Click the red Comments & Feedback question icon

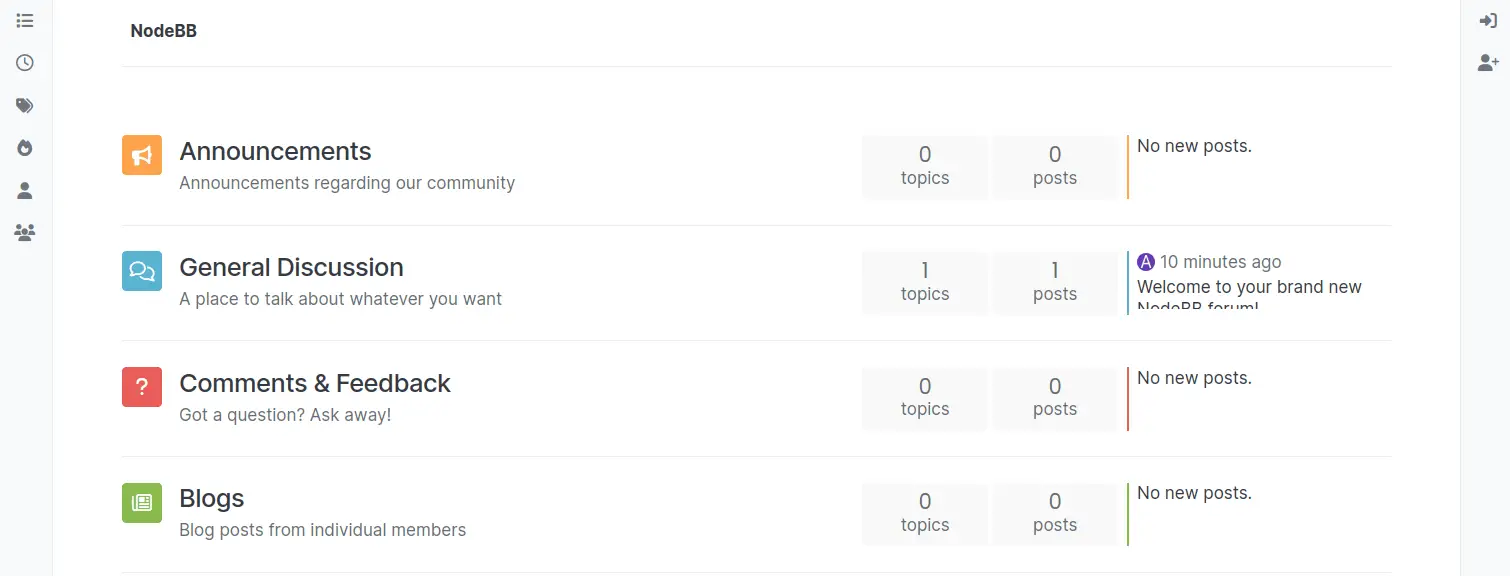point(142,387)
